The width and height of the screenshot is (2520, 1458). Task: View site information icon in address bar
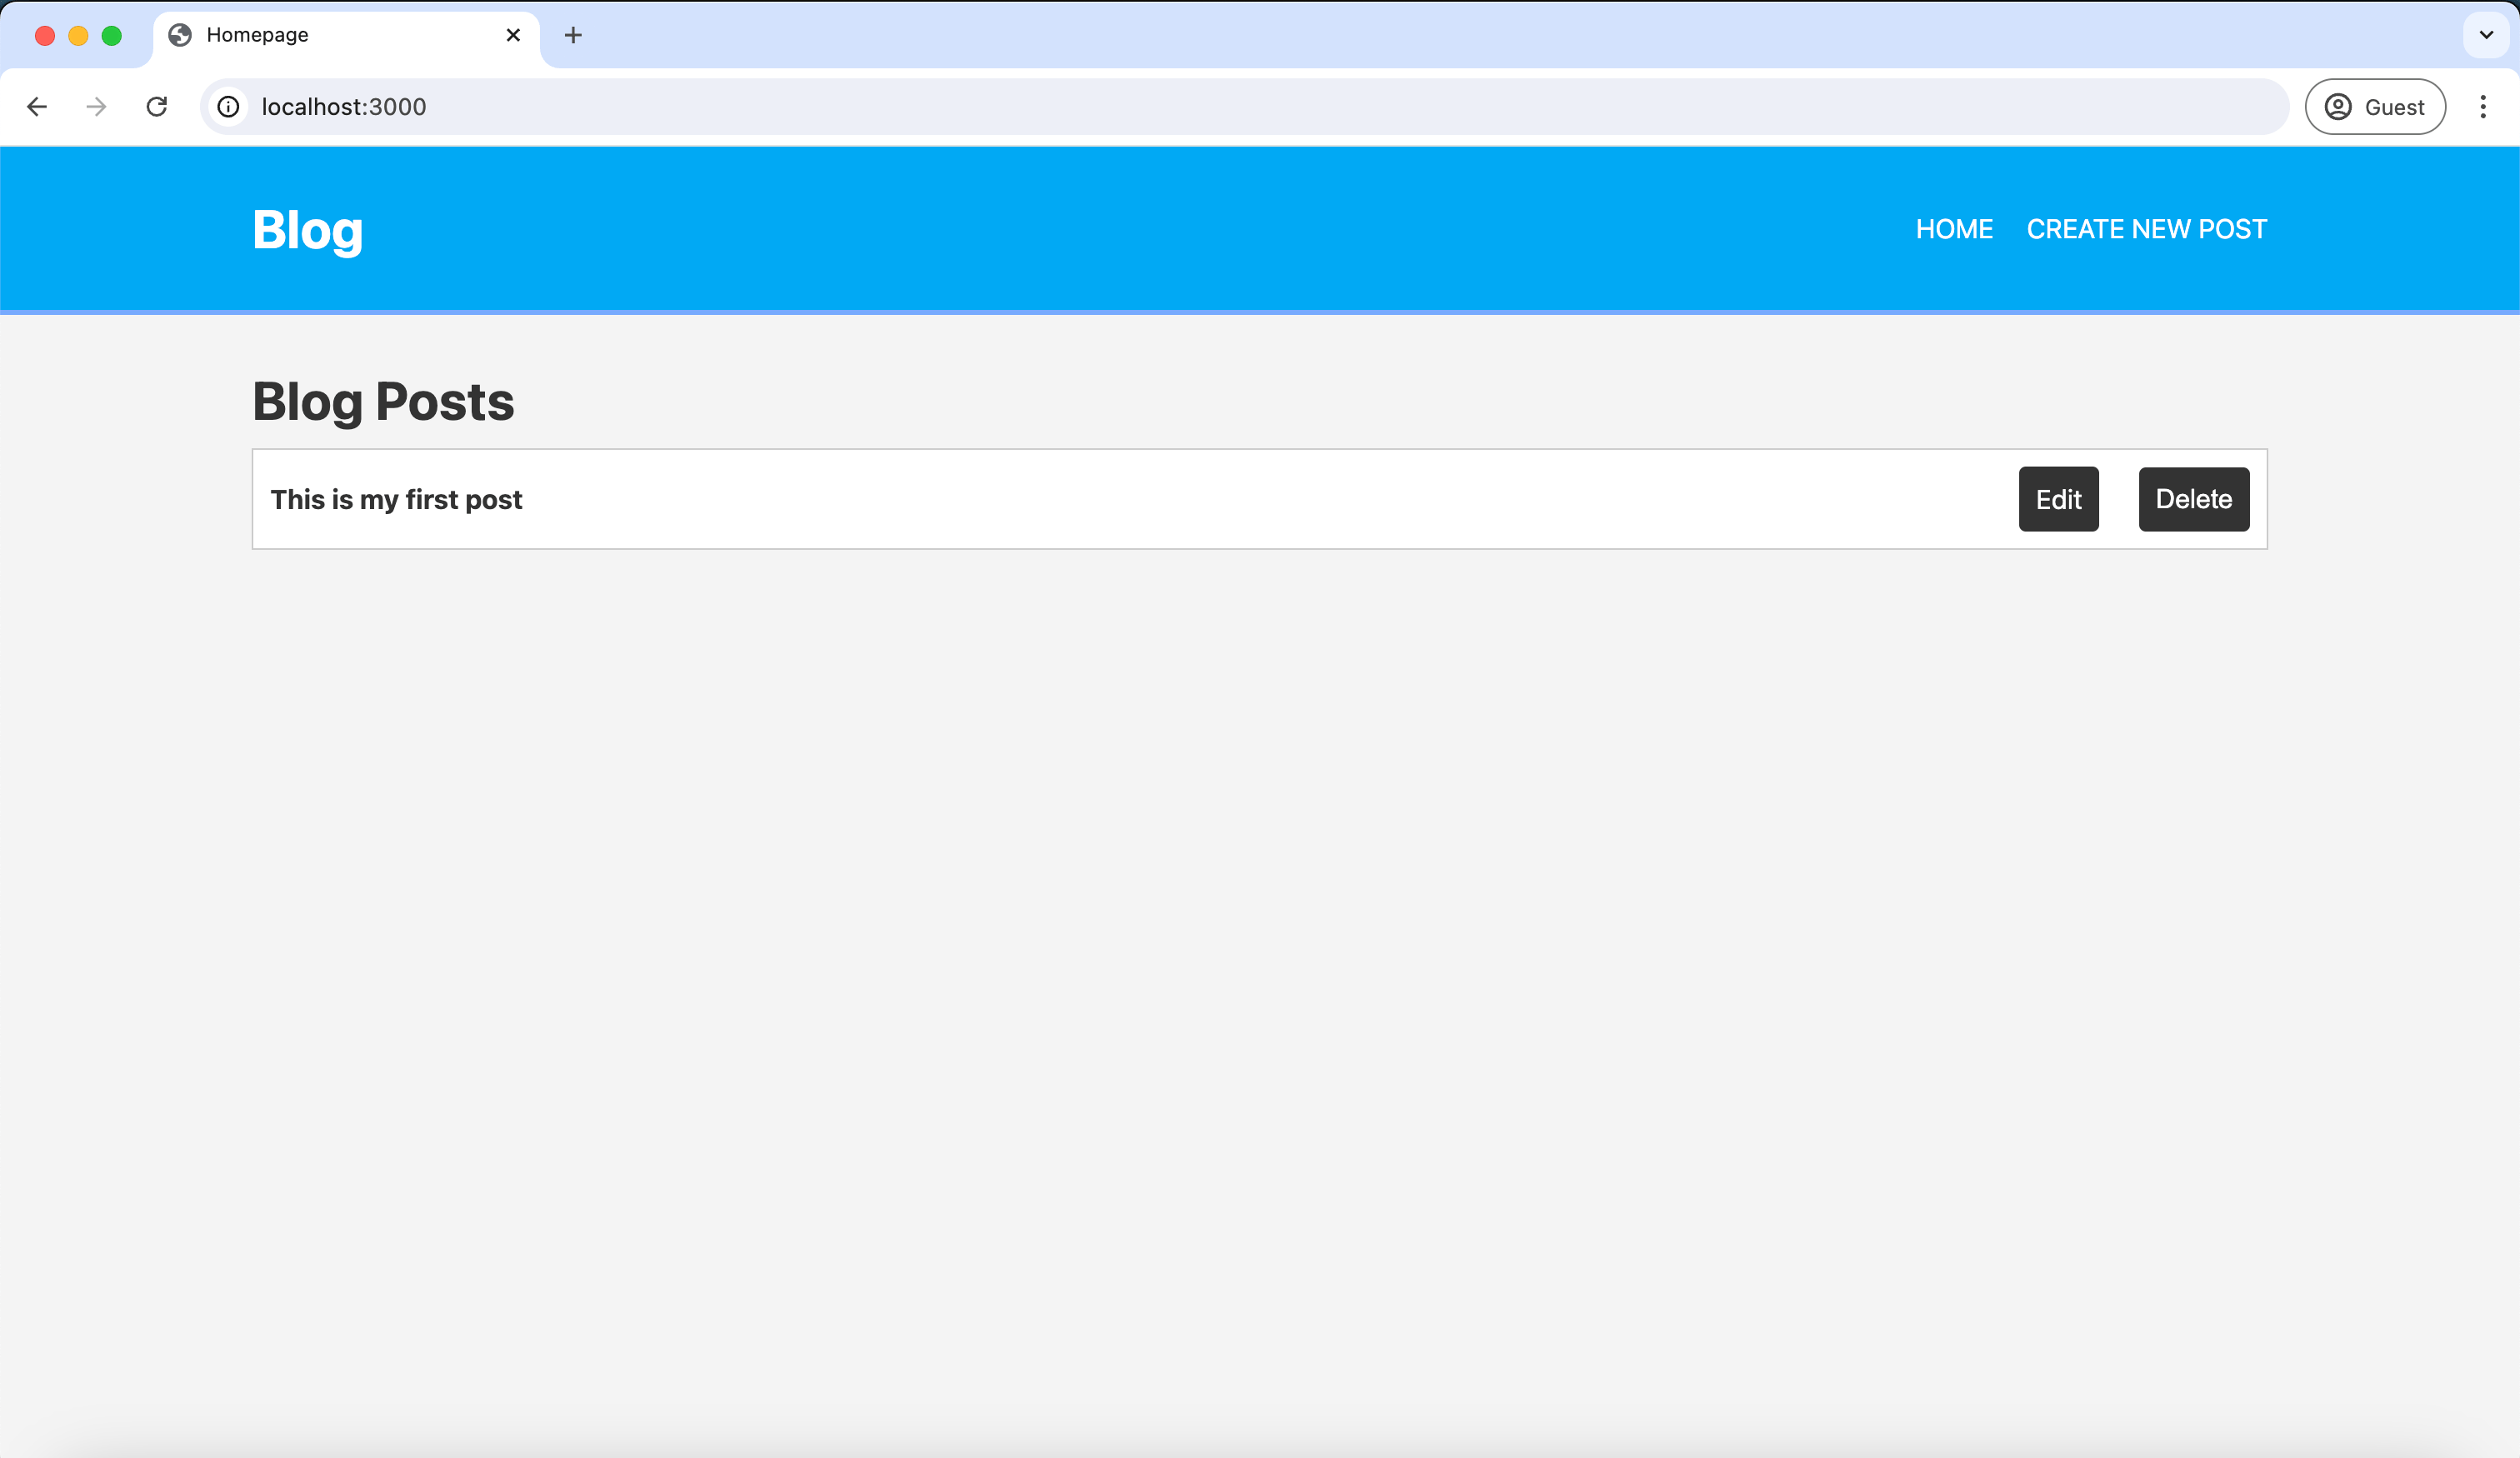229,107
